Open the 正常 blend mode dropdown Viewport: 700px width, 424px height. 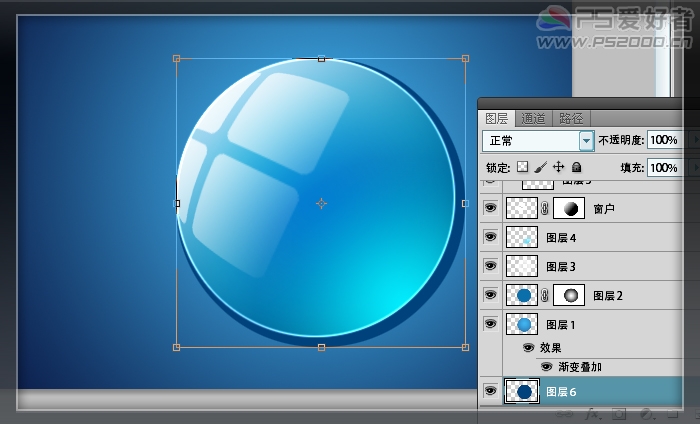[538, 141]
